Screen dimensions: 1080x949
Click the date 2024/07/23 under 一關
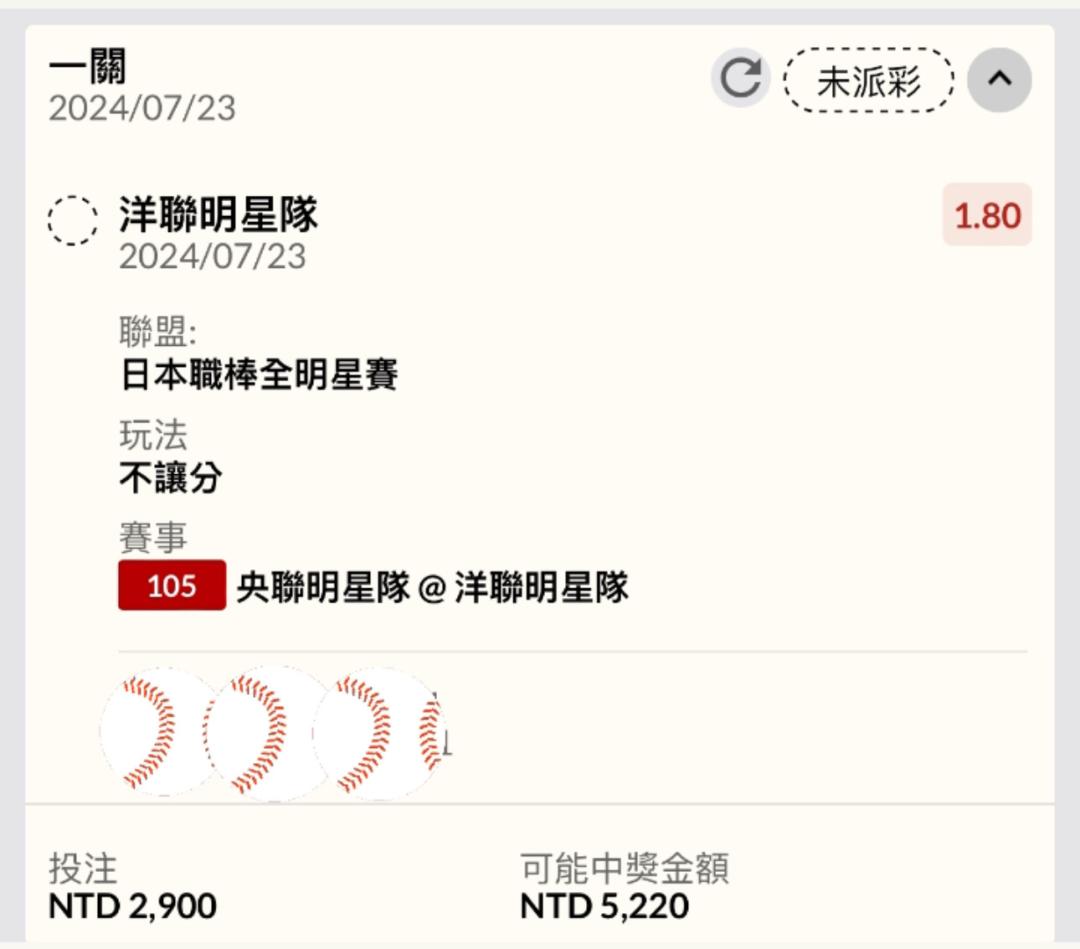click(142, 109)
